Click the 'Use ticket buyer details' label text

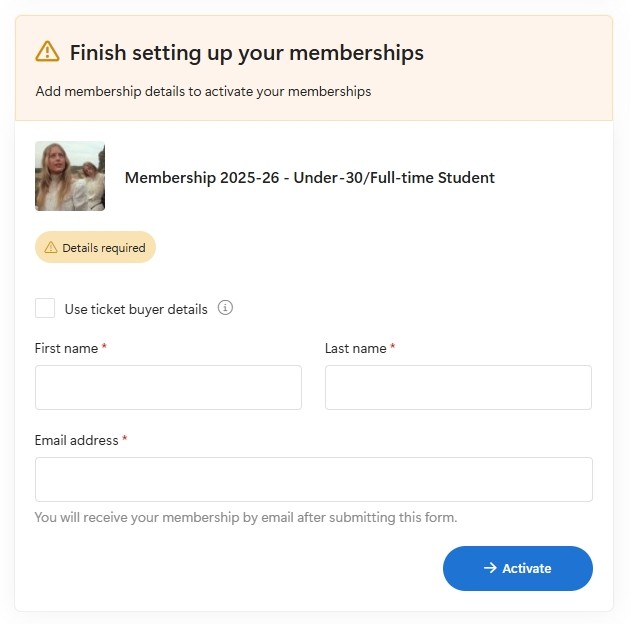tap(136, 309)
